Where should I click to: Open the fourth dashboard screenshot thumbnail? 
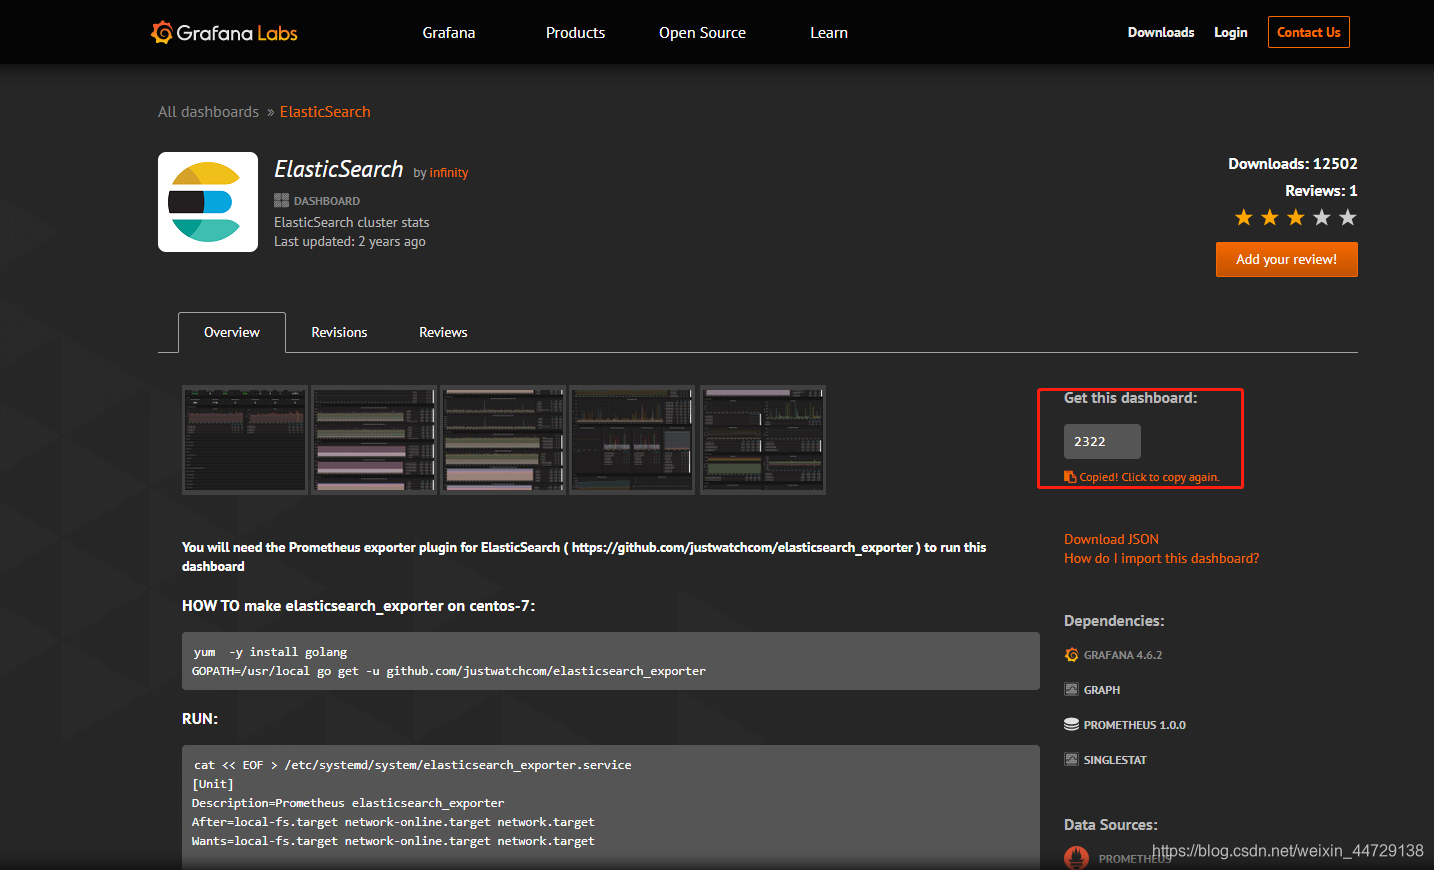pyautogui.click(x=632, y=440)
